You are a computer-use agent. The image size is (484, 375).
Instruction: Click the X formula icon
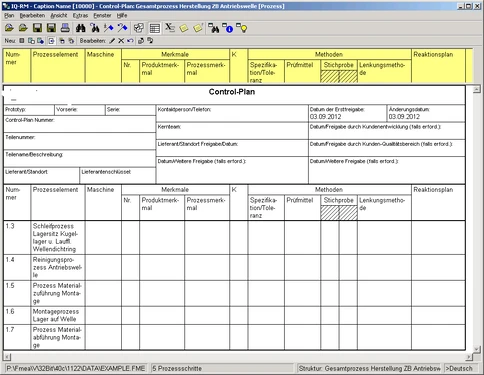[x=170, y=28]
